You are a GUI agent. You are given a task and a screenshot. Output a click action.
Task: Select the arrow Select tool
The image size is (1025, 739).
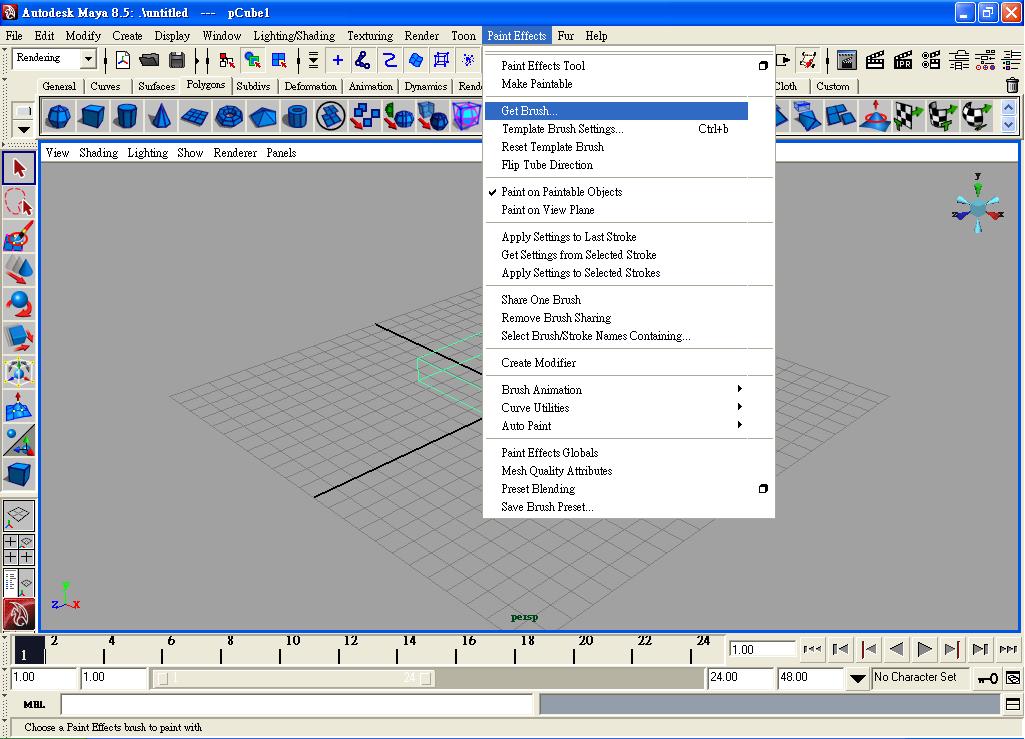(x=19, y=168)
